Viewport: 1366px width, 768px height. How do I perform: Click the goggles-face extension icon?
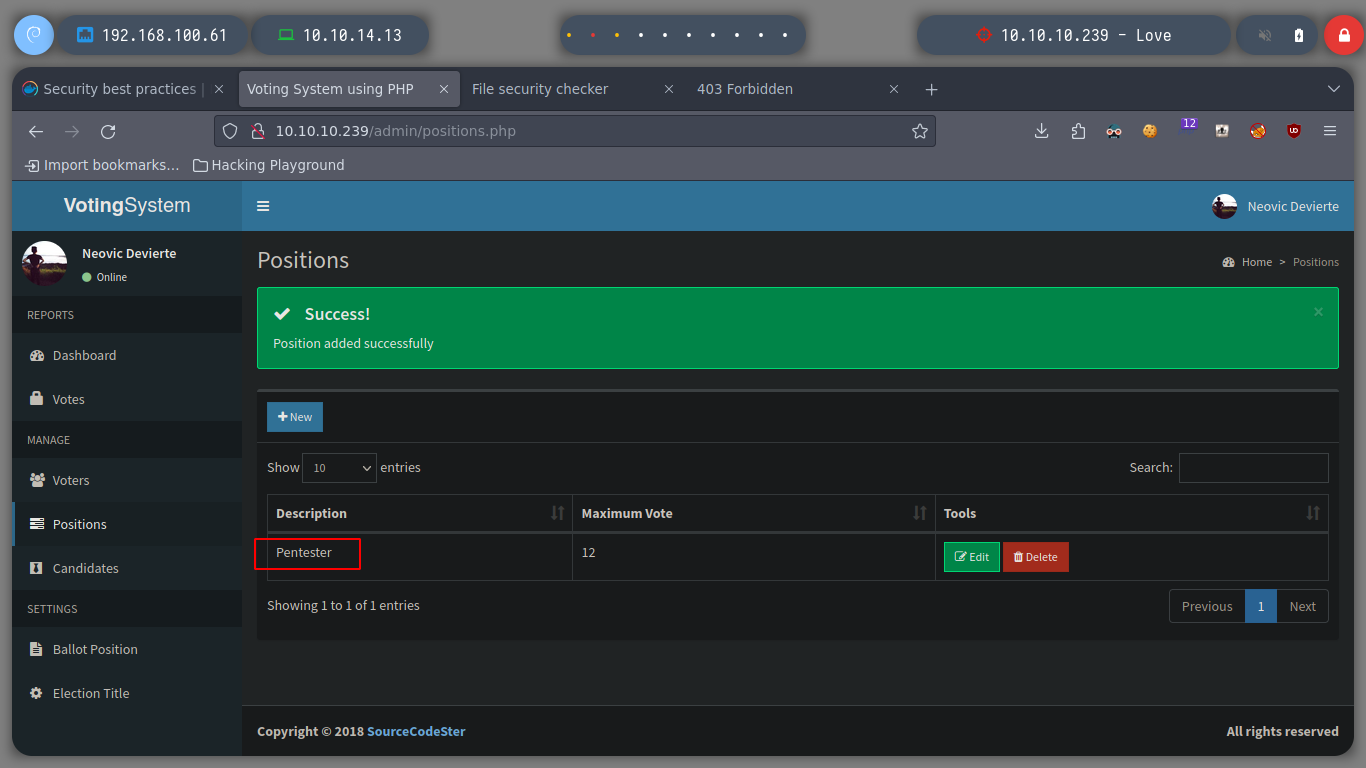click(1114, 131)
